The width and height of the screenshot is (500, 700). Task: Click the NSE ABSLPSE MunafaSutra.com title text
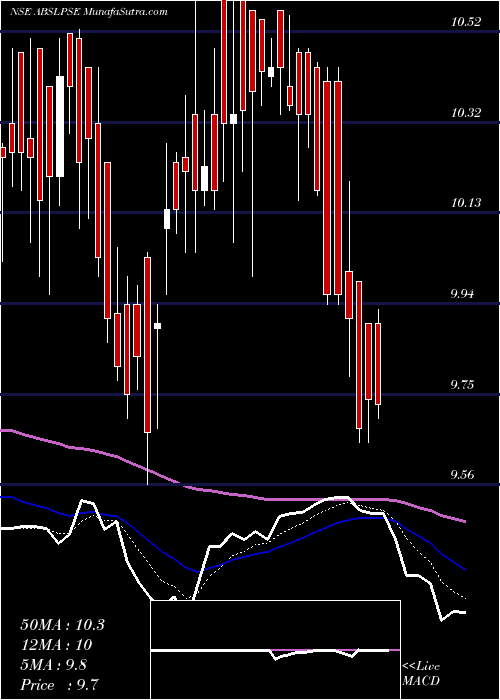[x=88, y=12]
